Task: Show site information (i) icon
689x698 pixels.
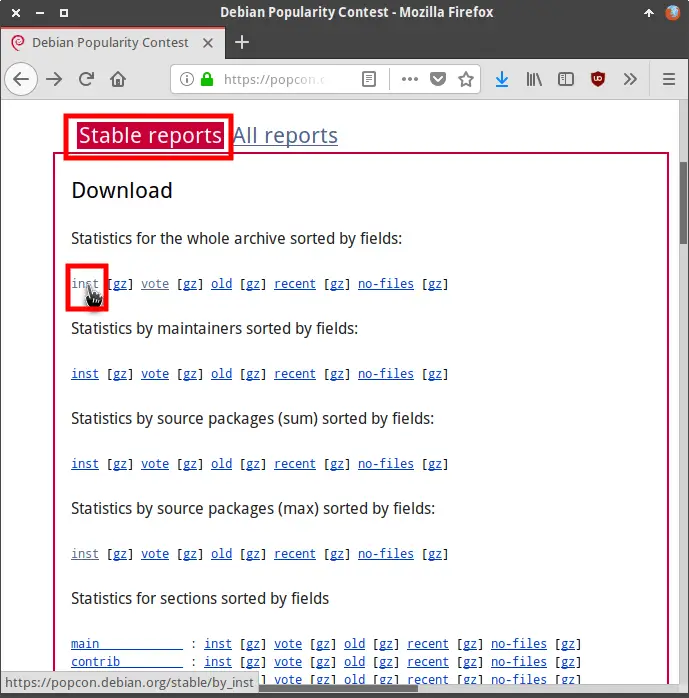Action: point(186,80)
